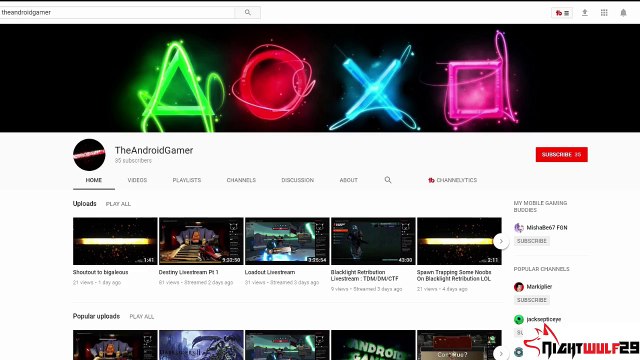Click the Shoutout to bigaleous title
Image resolution: width=640 pixels, height=360 pixels.
pos(100,272)
